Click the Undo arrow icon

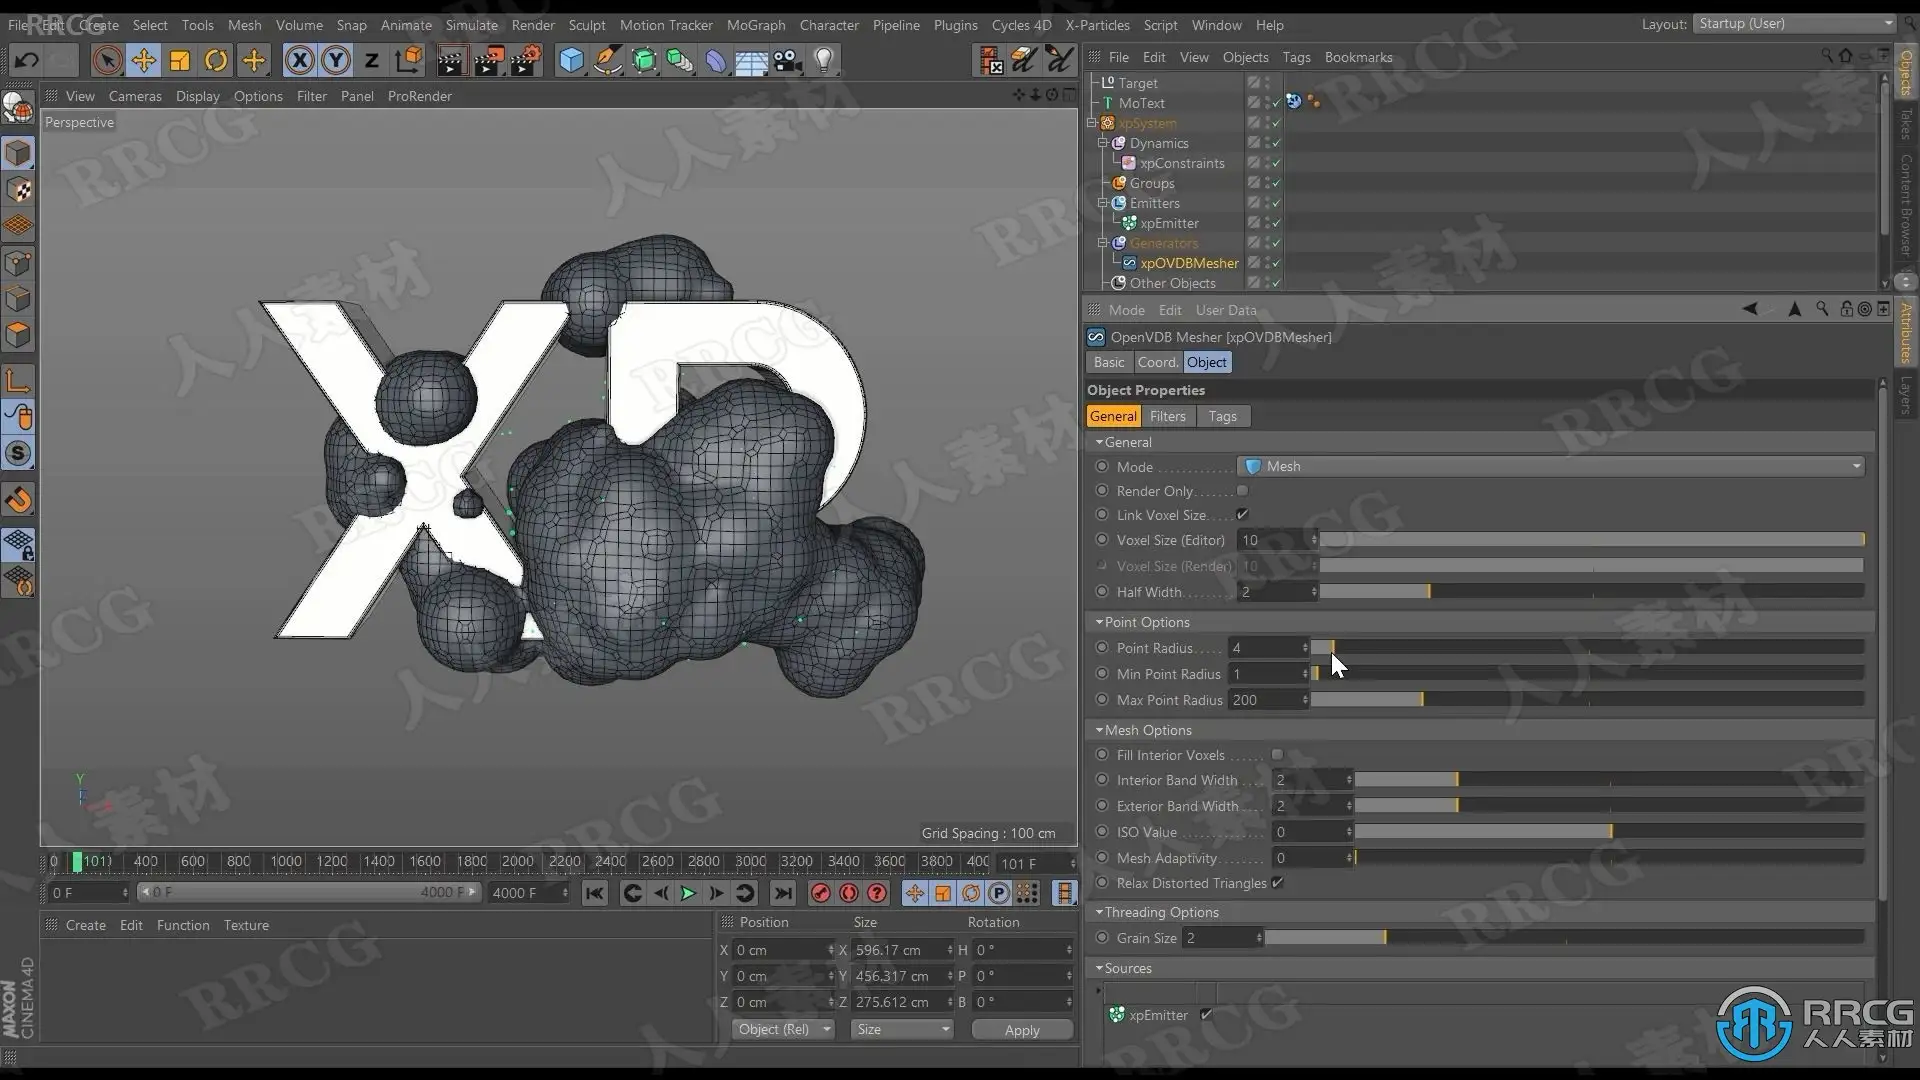tap(27, 60)
